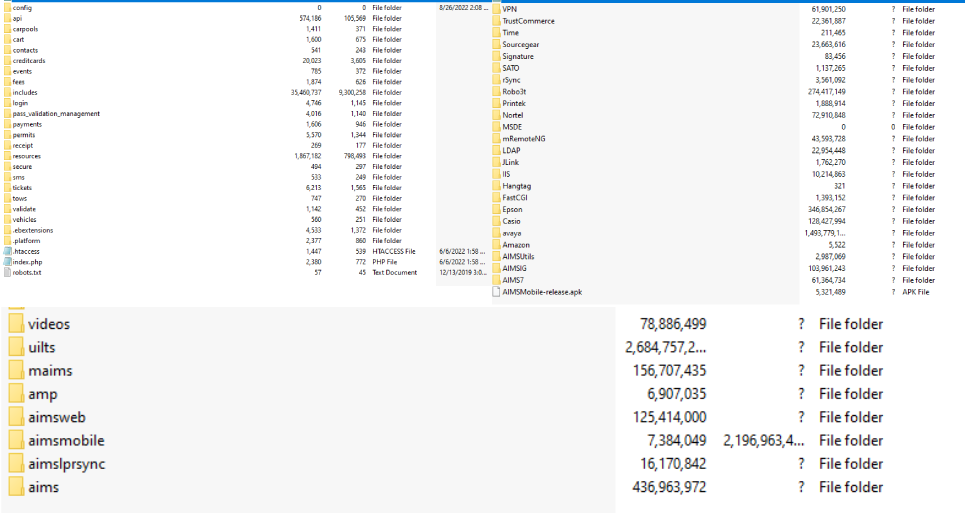Select the mRemoteNG folder name
The height and width of the screenshot is (513, 965).
[x=524, y=139]
